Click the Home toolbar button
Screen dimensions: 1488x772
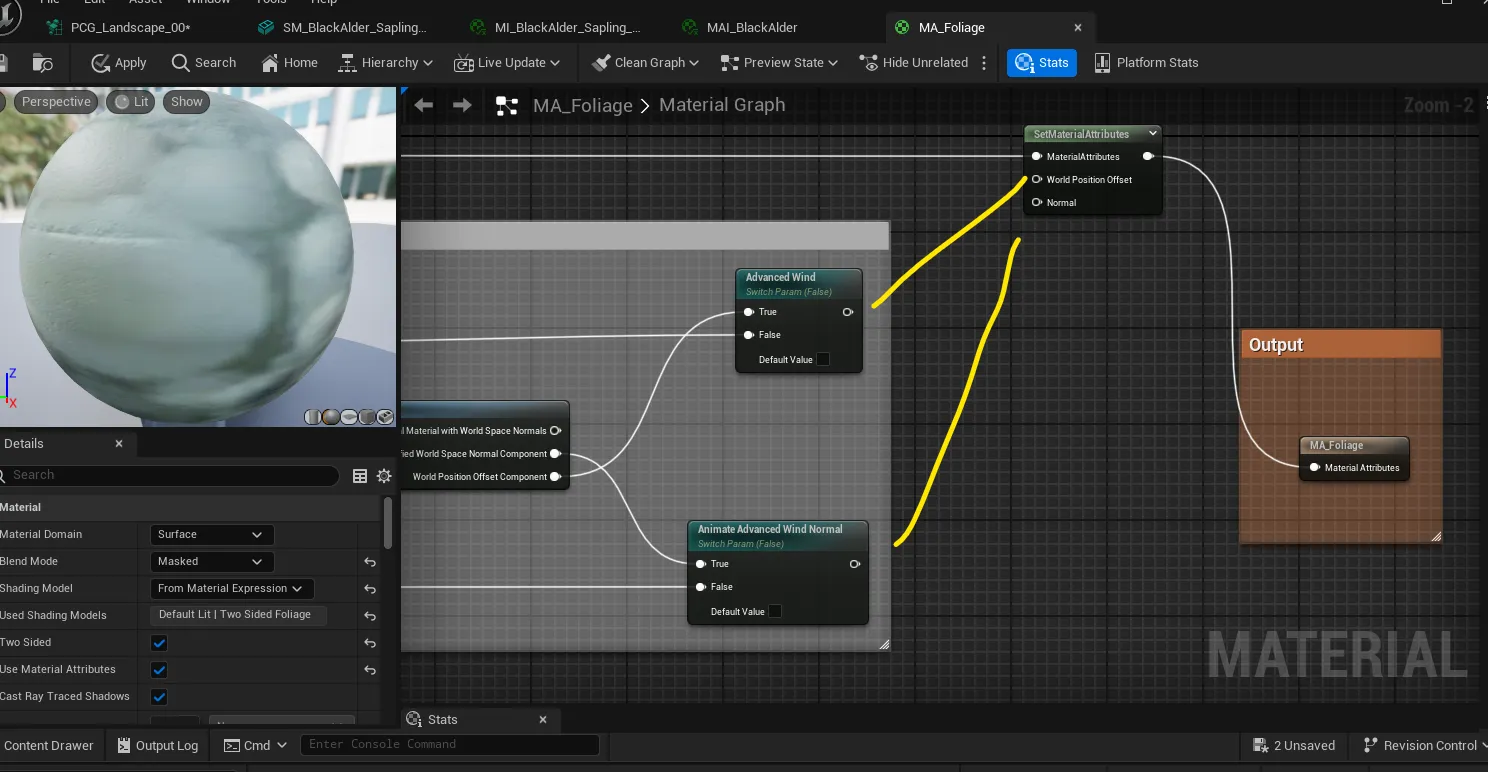click(290, 62)
